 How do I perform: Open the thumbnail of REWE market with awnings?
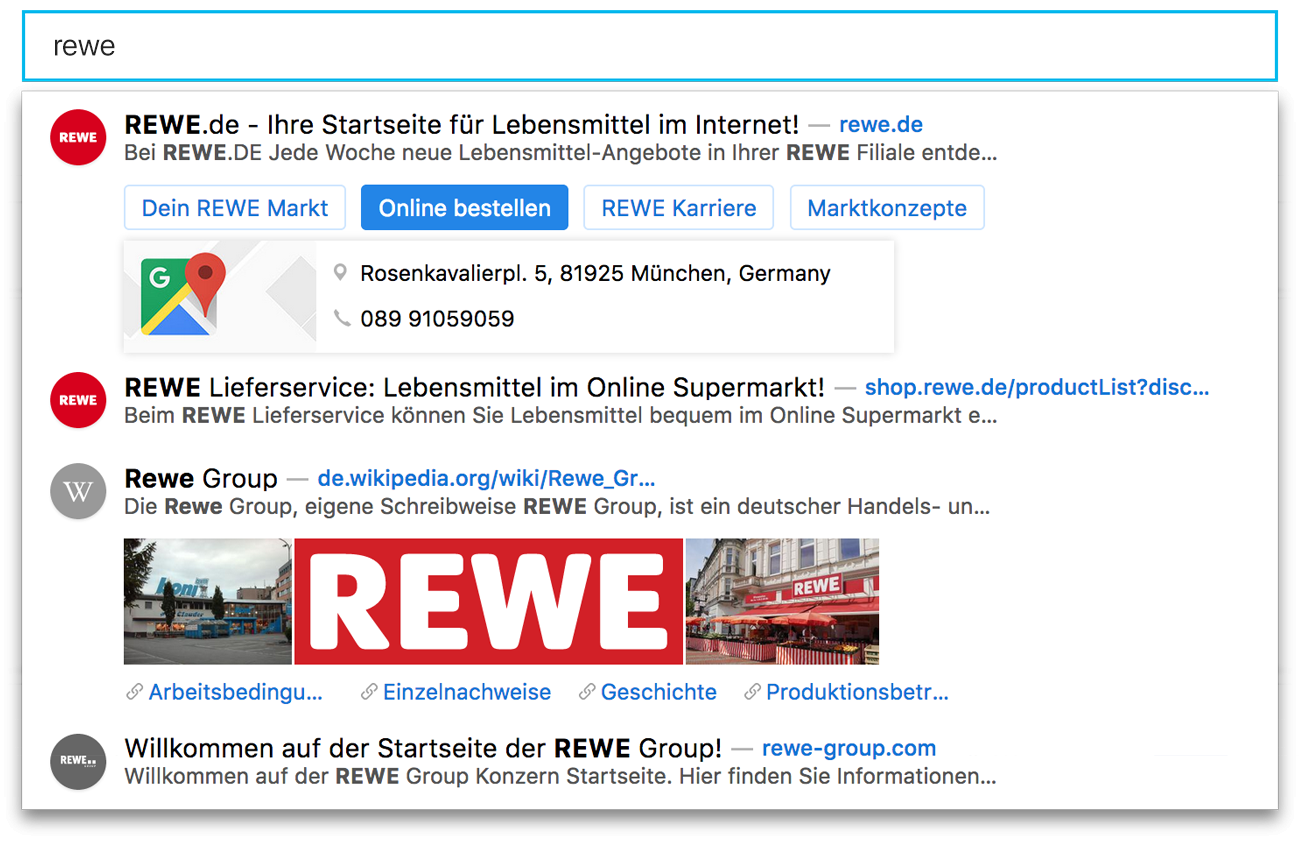pos(782,601)
